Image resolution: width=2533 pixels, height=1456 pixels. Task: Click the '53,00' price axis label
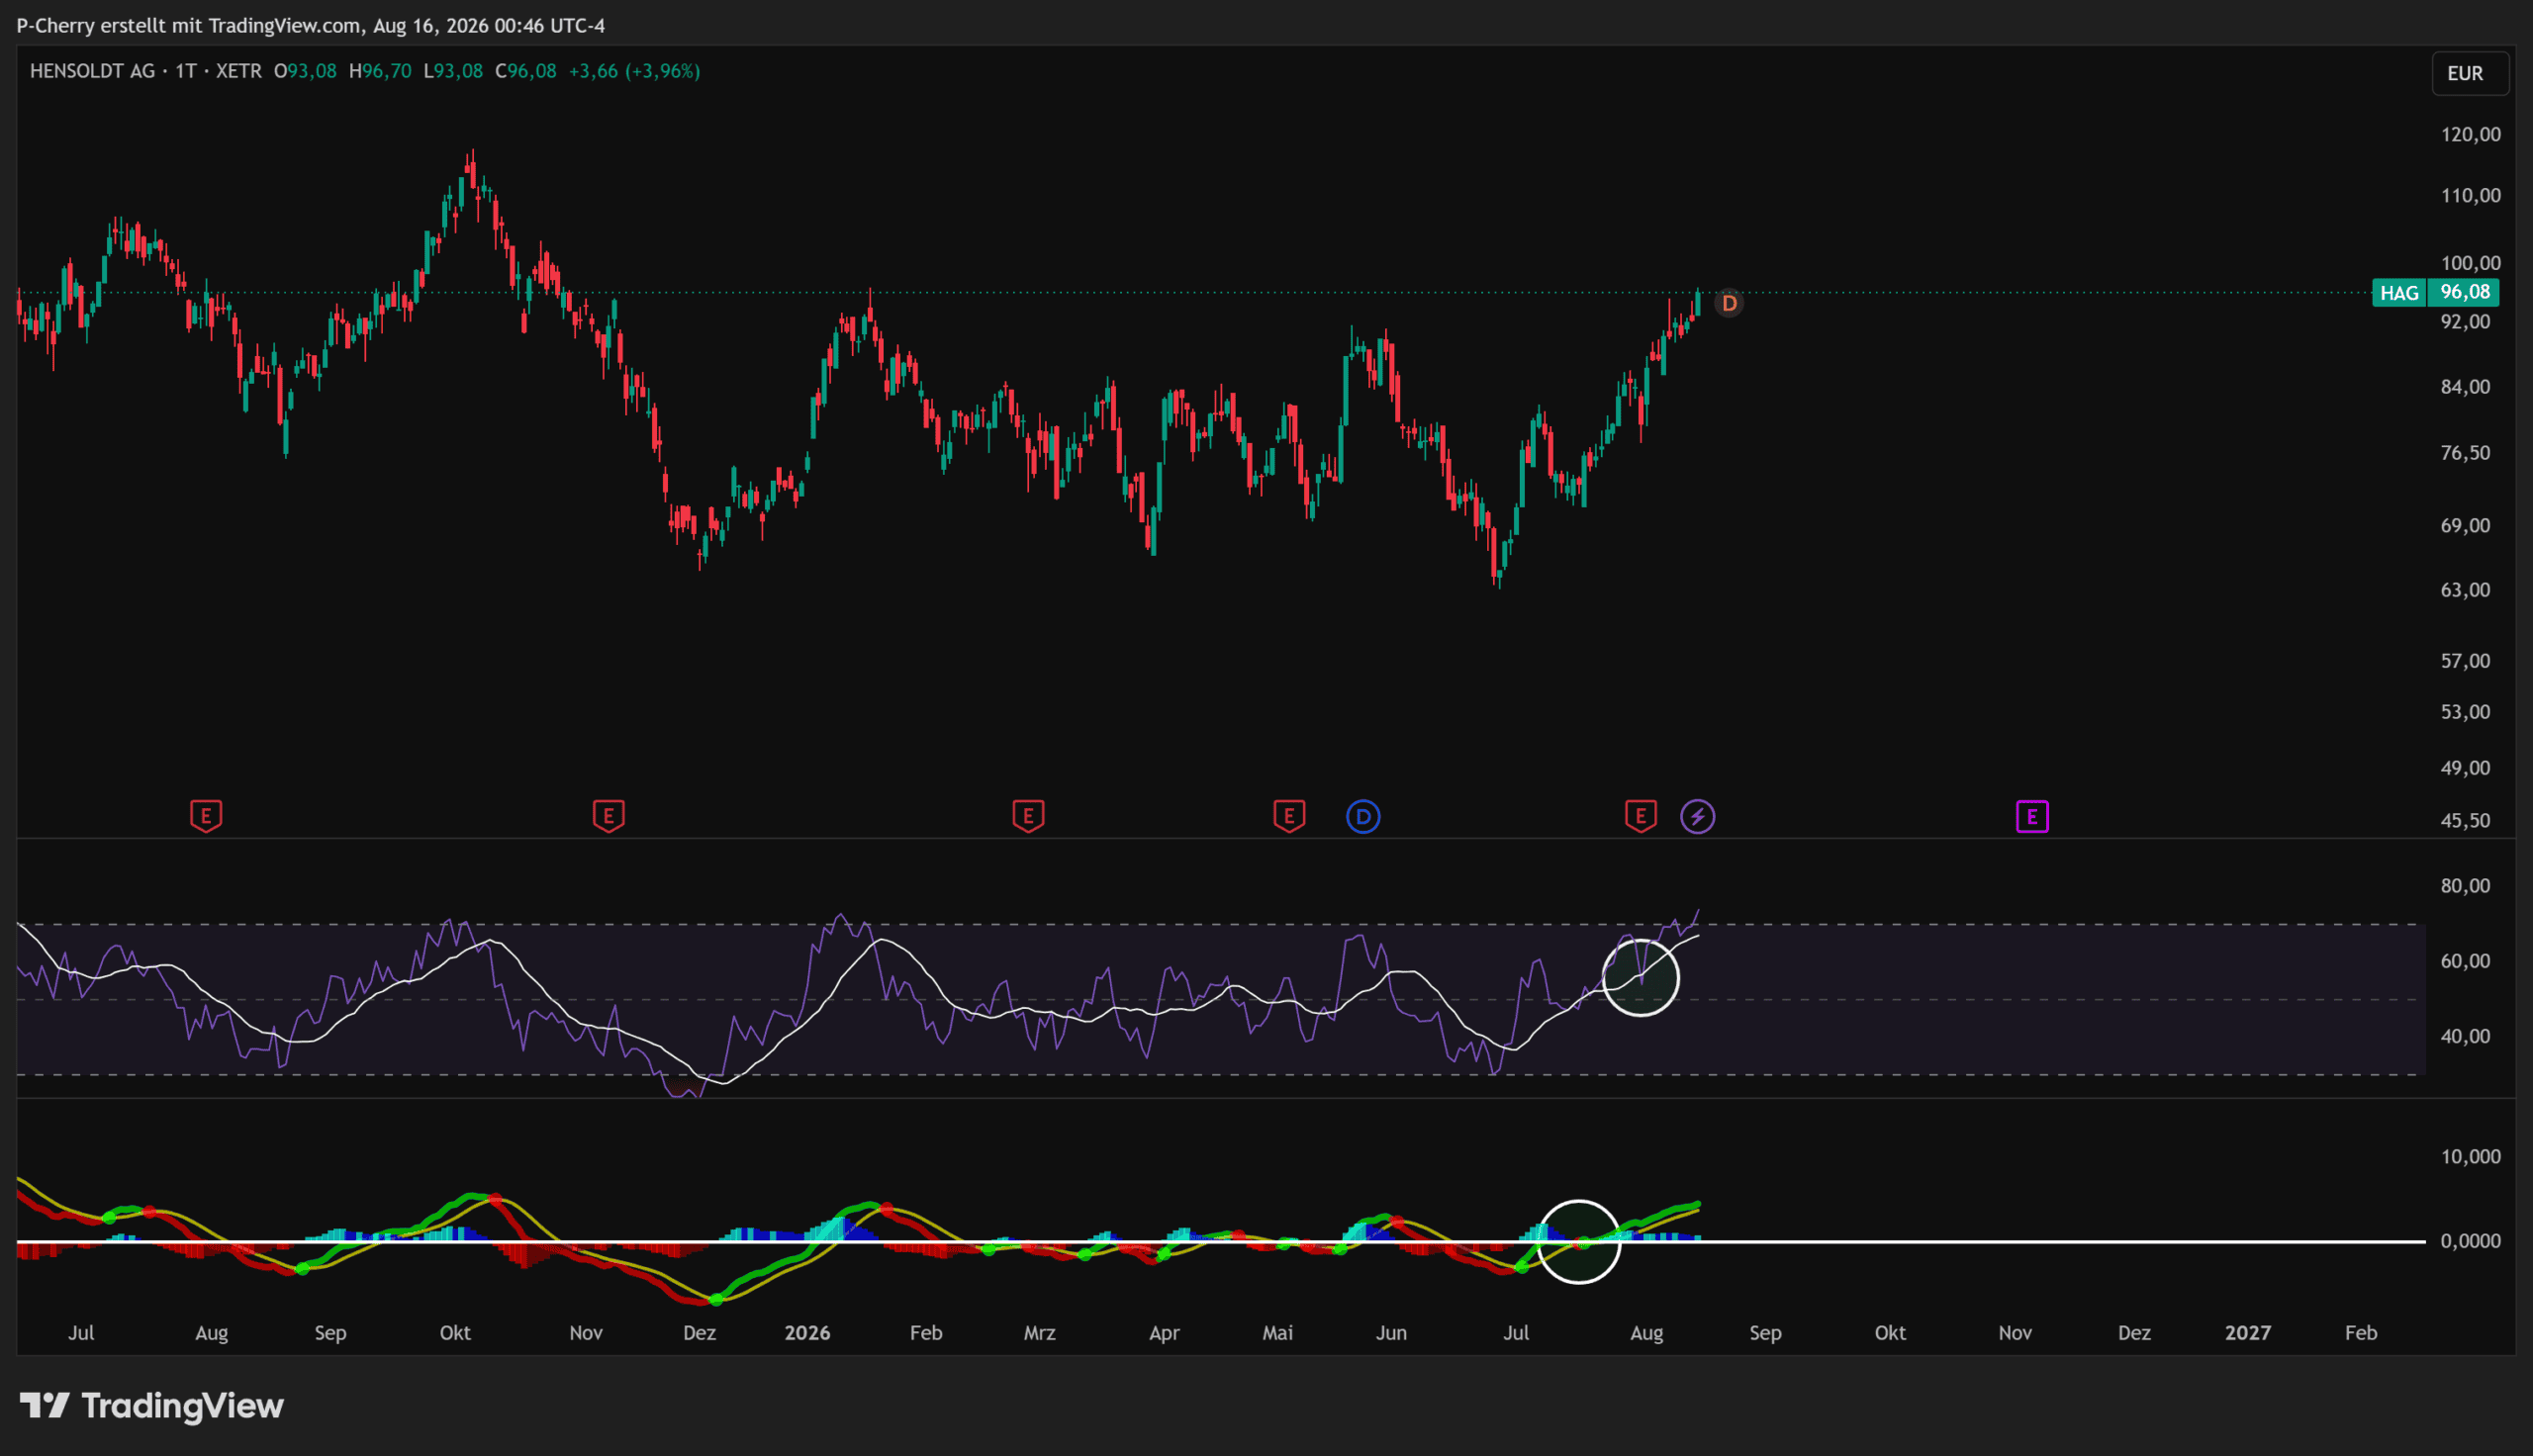click(x=2465, y=712)
